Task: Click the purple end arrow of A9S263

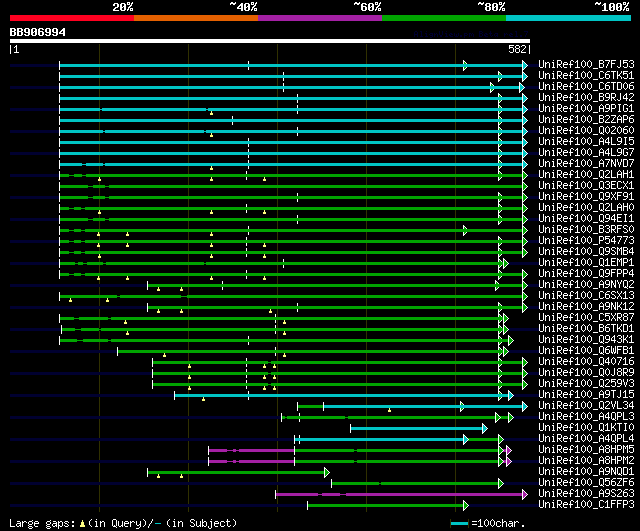Action: coord(525,495)
